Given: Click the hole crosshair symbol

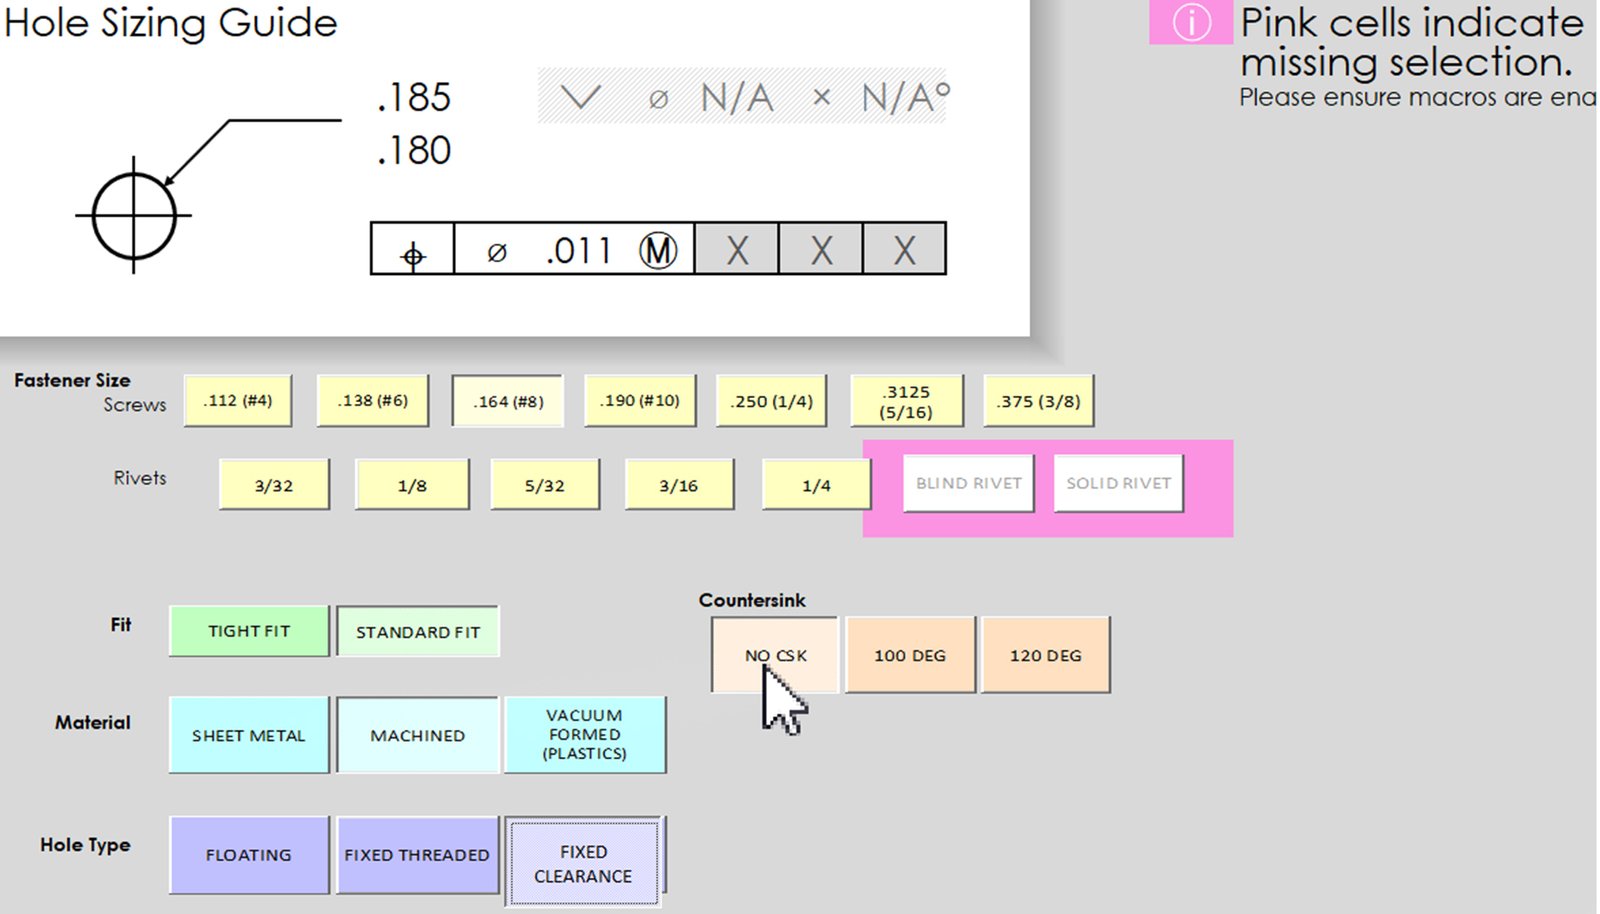Looking at the screenshot, I should tap(134, 215).
